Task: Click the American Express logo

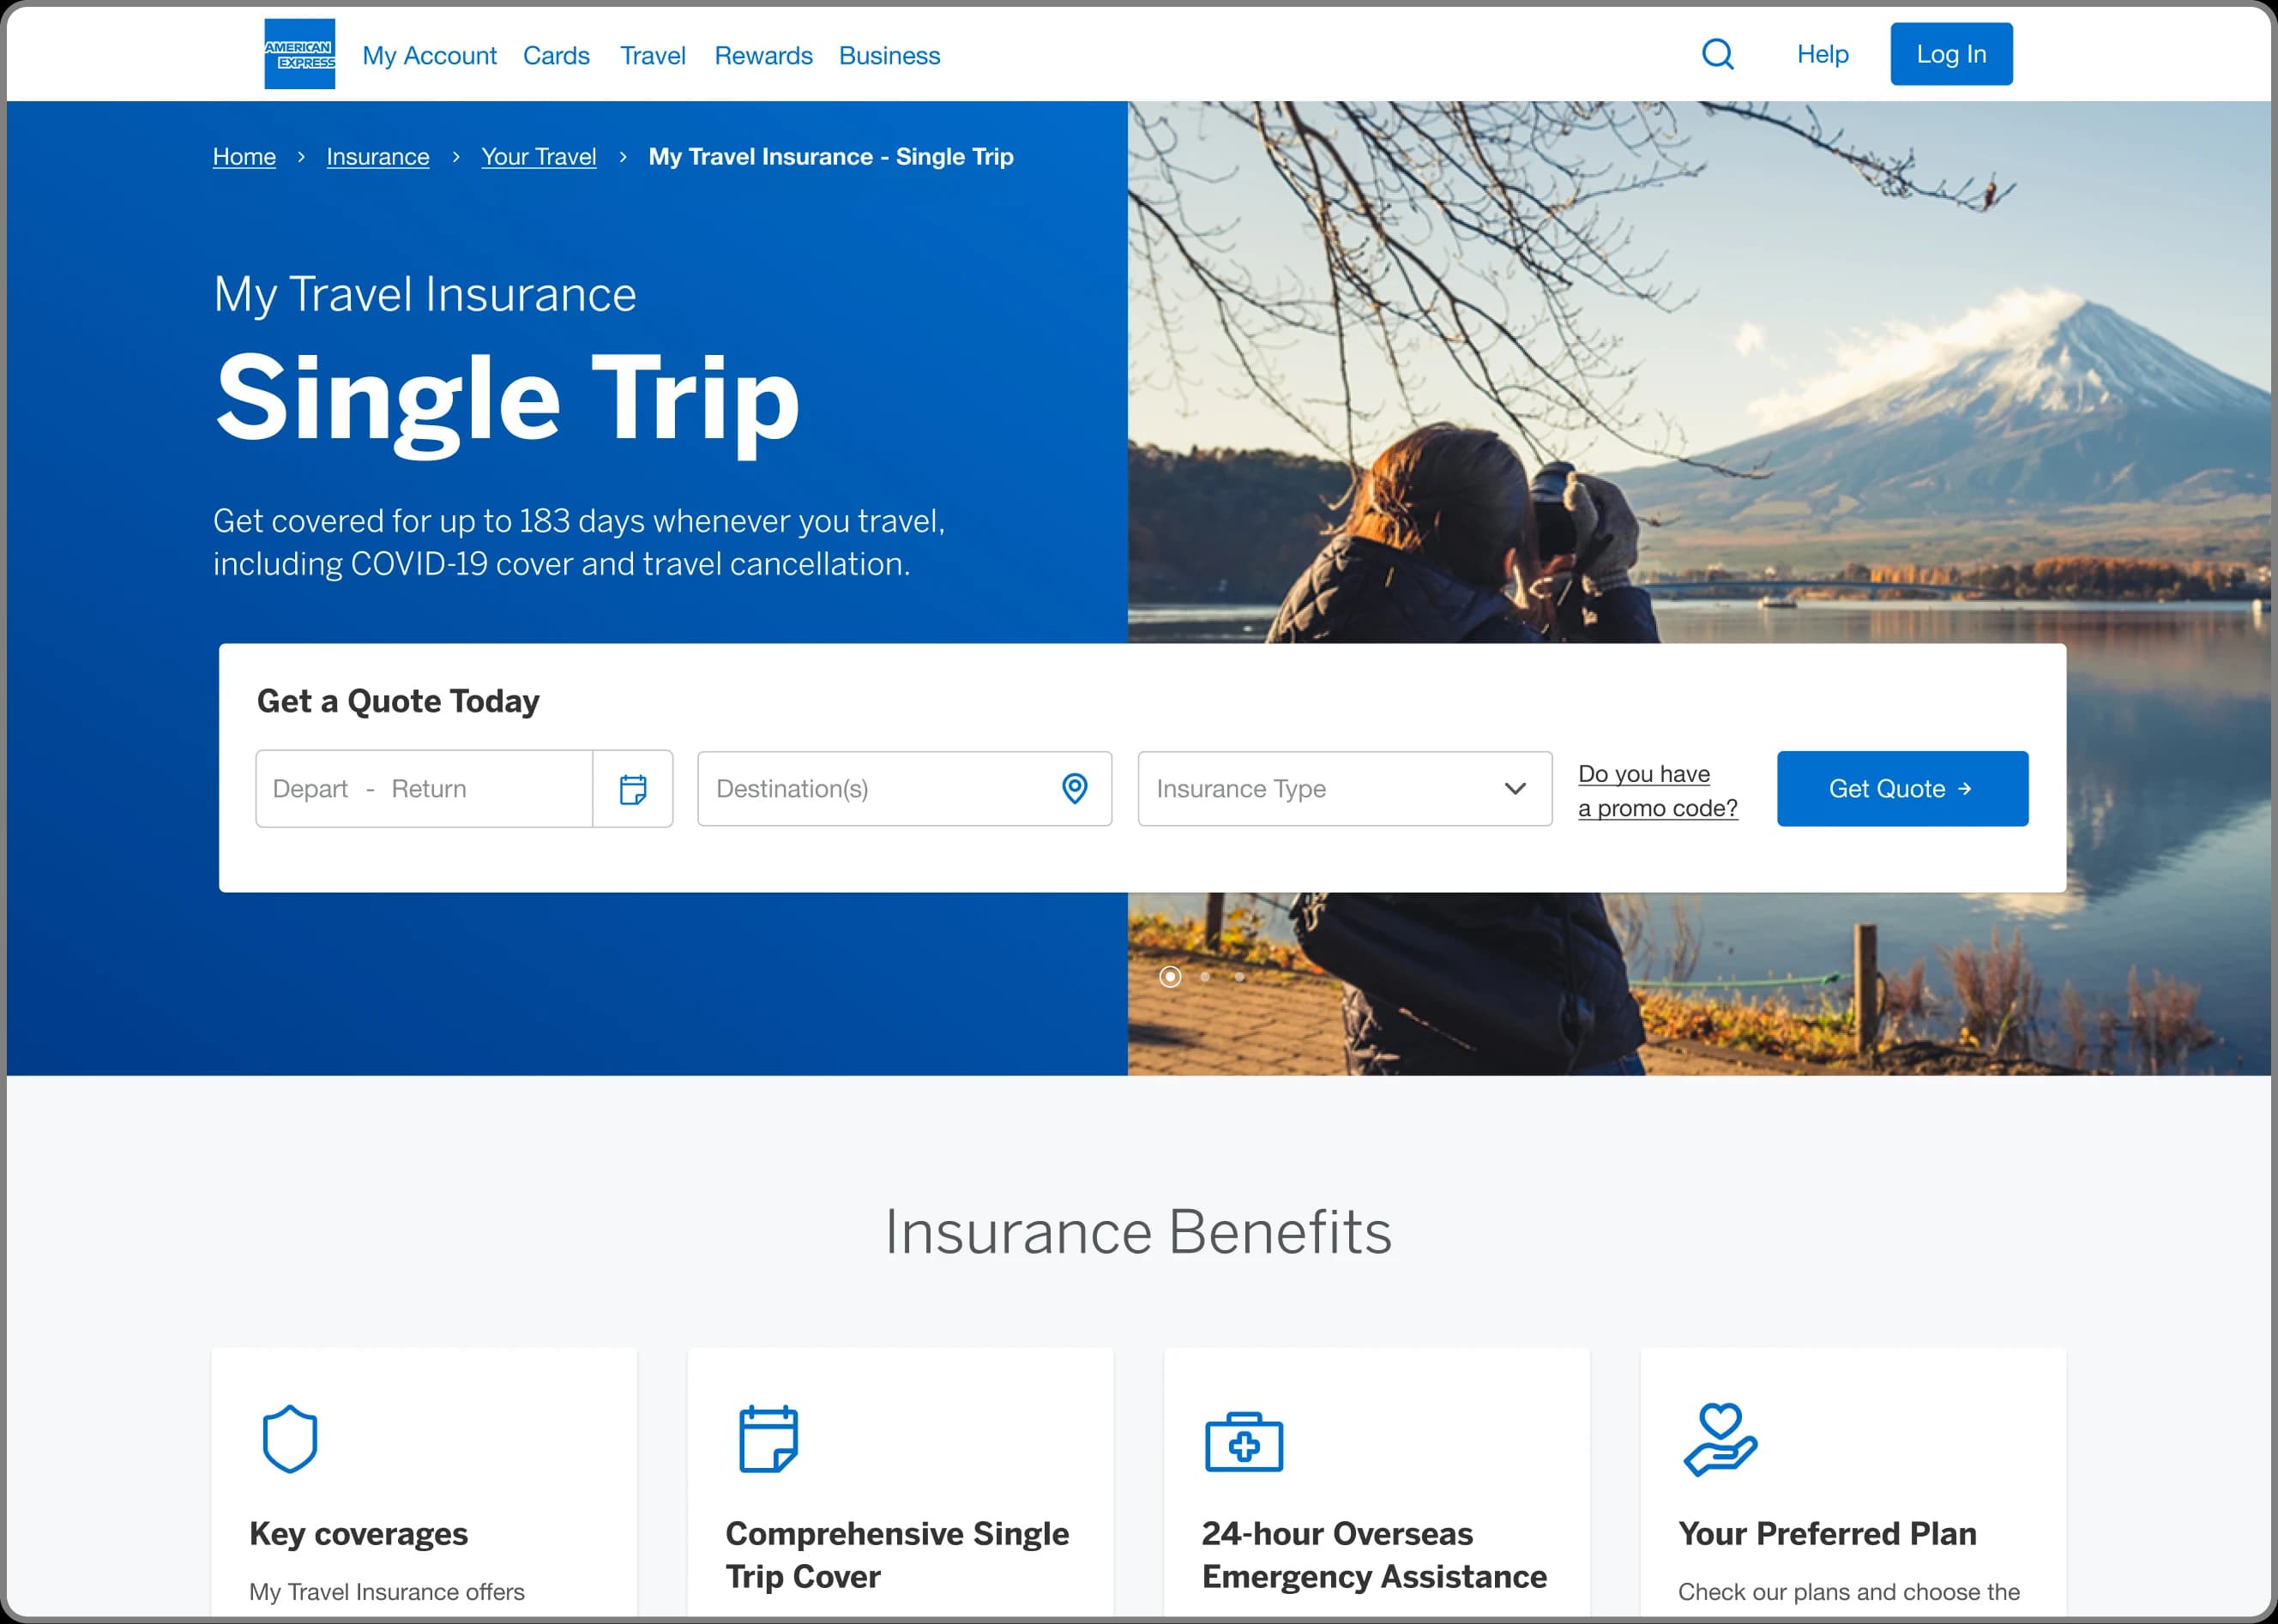Action: click(299, 54)
